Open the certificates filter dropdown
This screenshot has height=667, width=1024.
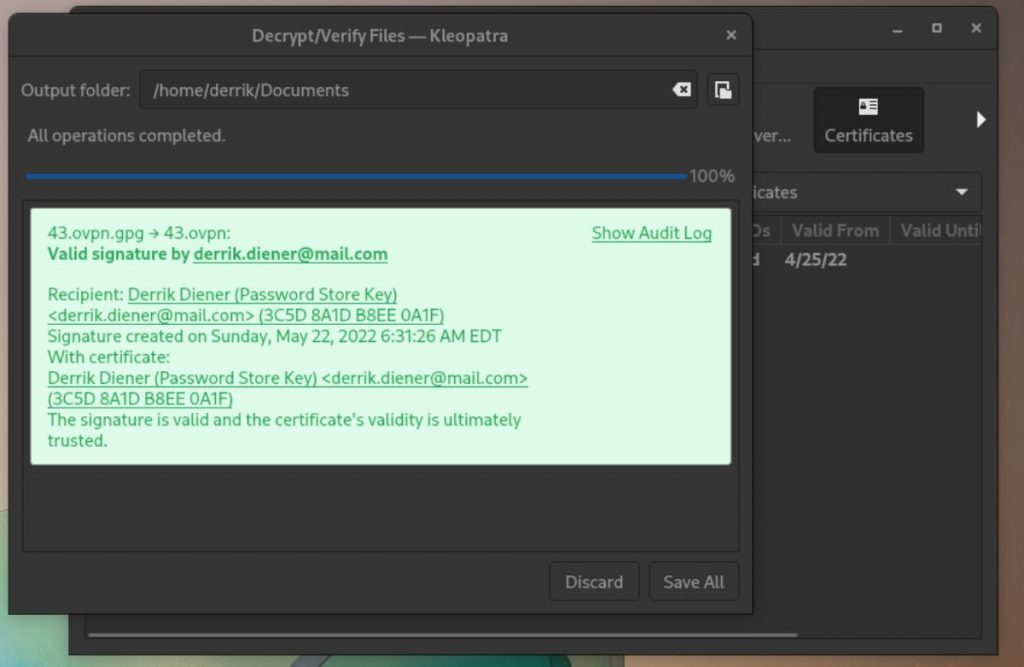coord(880,191)
